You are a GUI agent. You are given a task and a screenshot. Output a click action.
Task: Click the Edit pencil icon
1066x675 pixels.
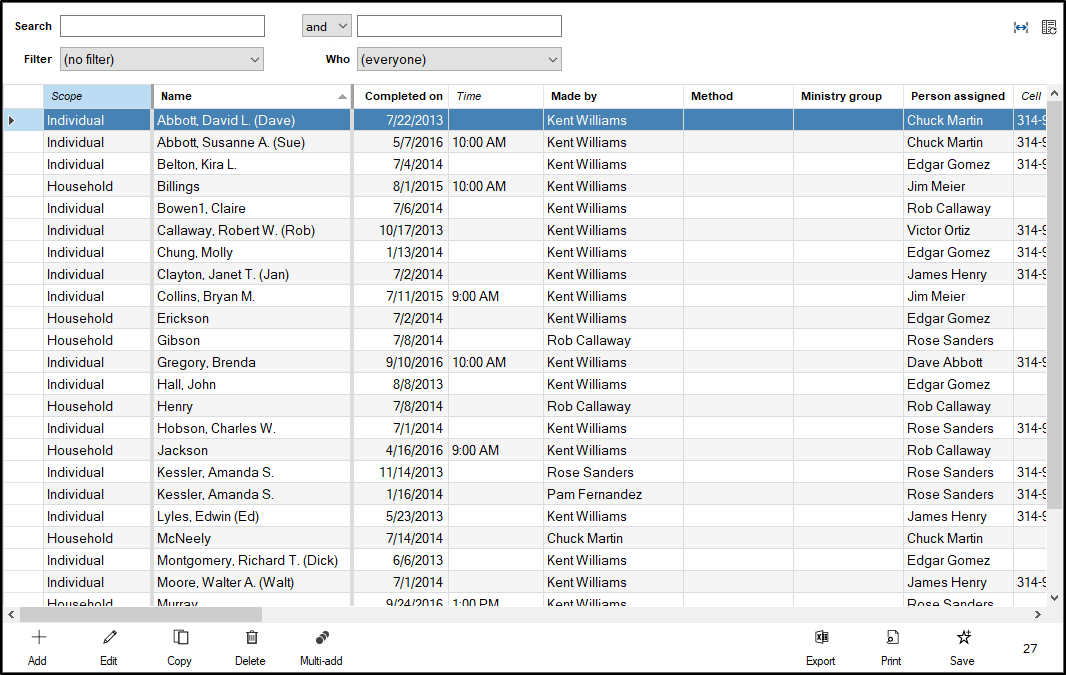click(109, 638)
